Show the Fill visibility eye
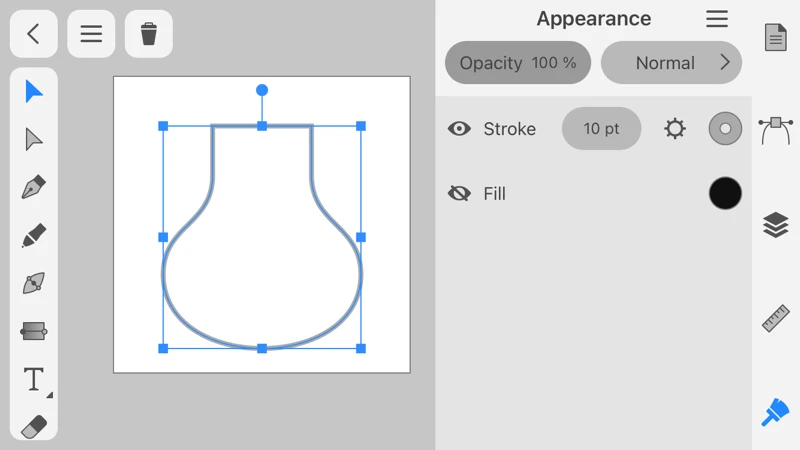800x450 pixels. 459,194
